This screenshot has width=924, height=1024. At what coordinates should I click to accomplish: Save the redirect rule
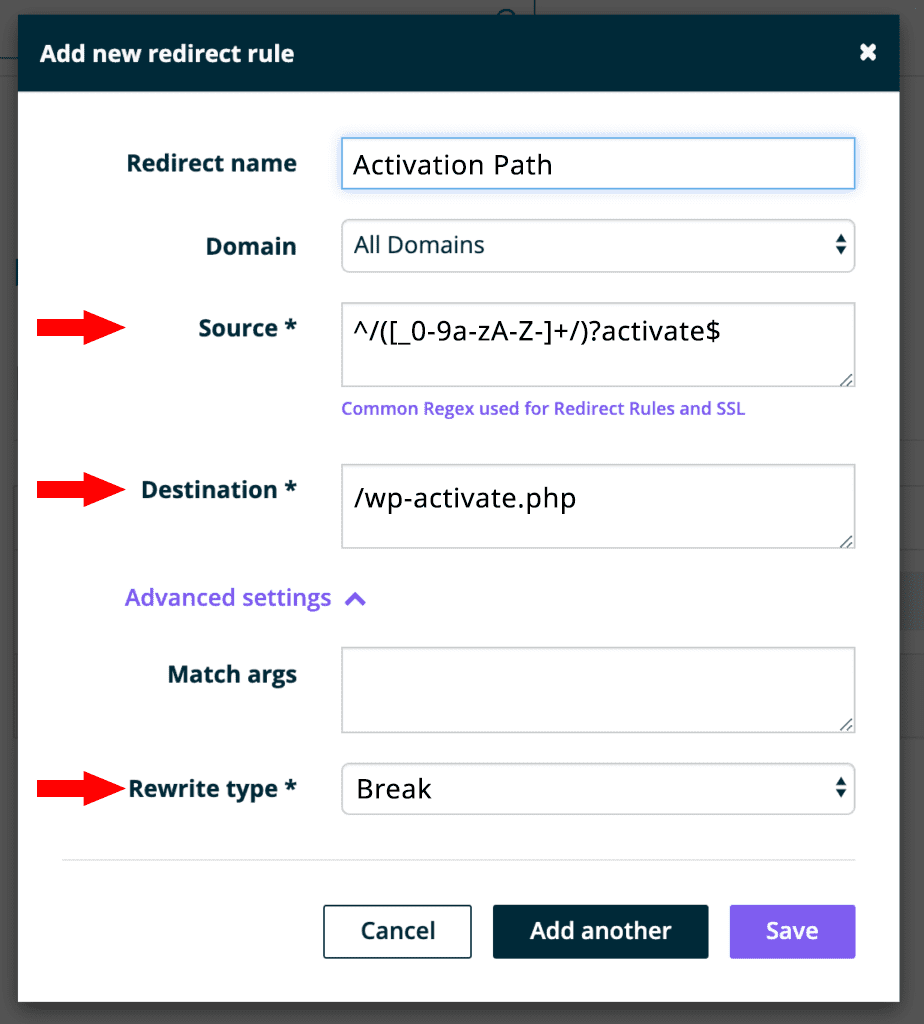(x=792, y=931)
